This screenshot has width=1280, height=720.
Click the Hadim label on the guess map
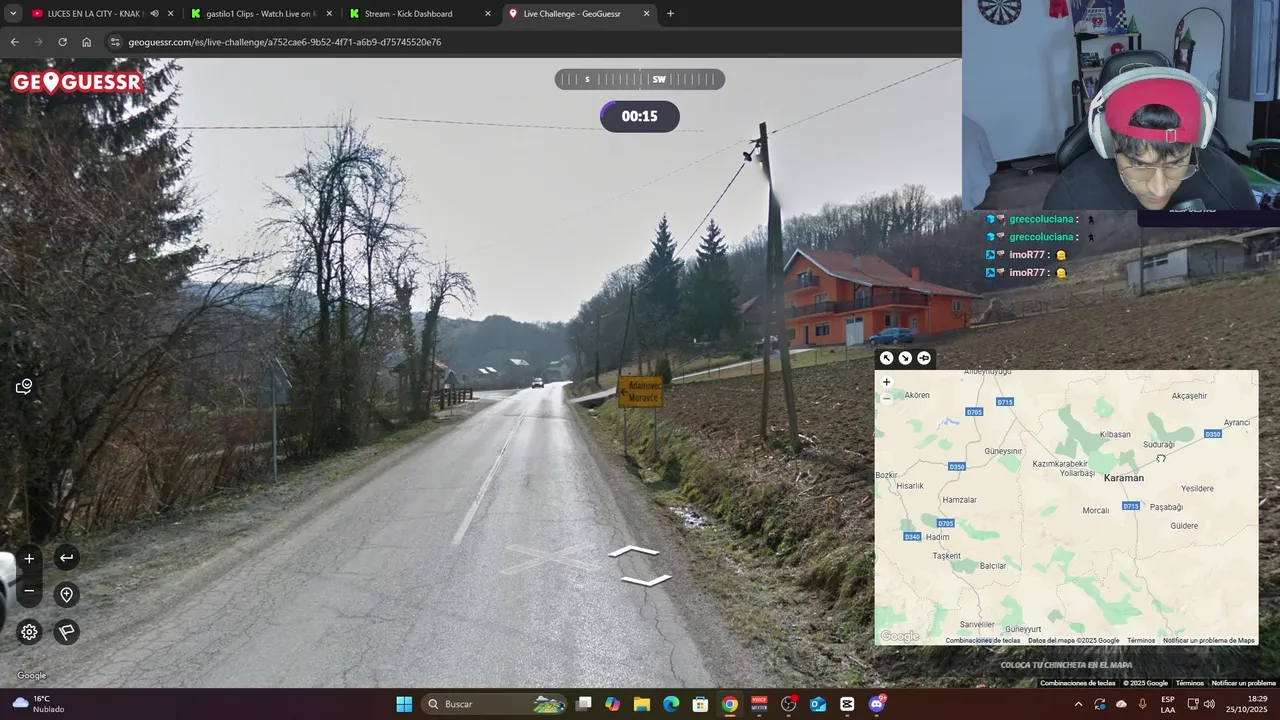click(938, 537)
